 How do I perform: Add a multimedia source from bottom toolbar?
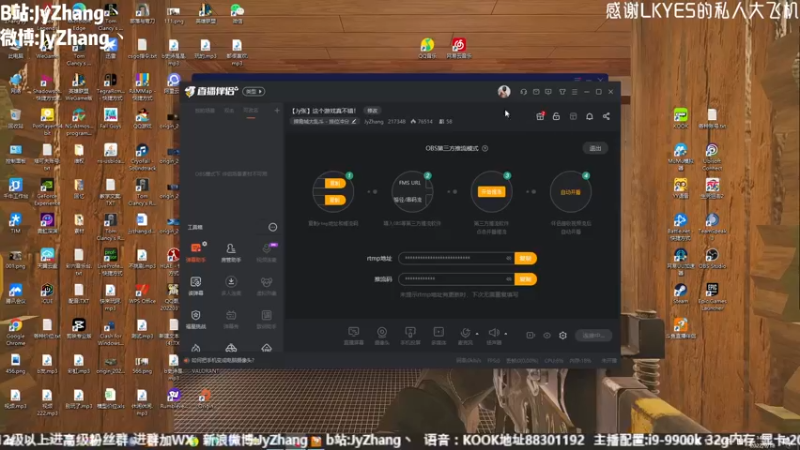click(439, 336)
